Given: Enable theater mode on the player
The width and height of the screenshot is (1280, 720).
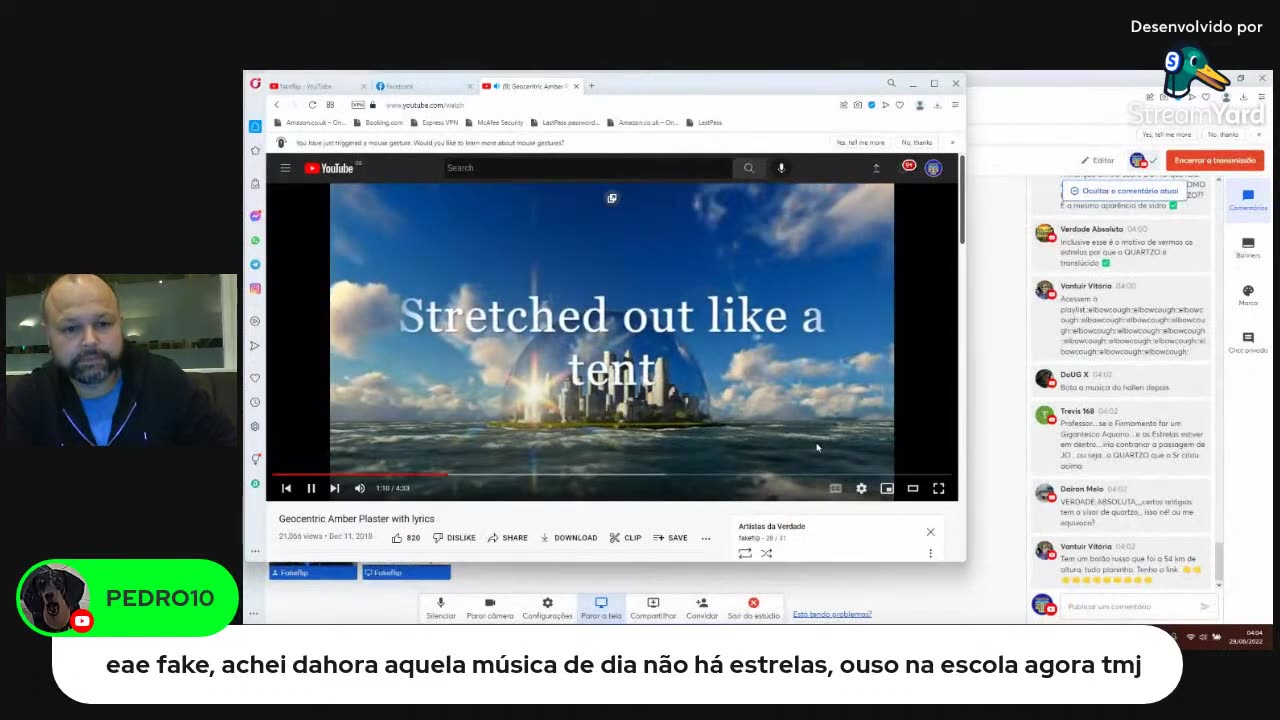Looking at the screenshot, I should 913,488.
